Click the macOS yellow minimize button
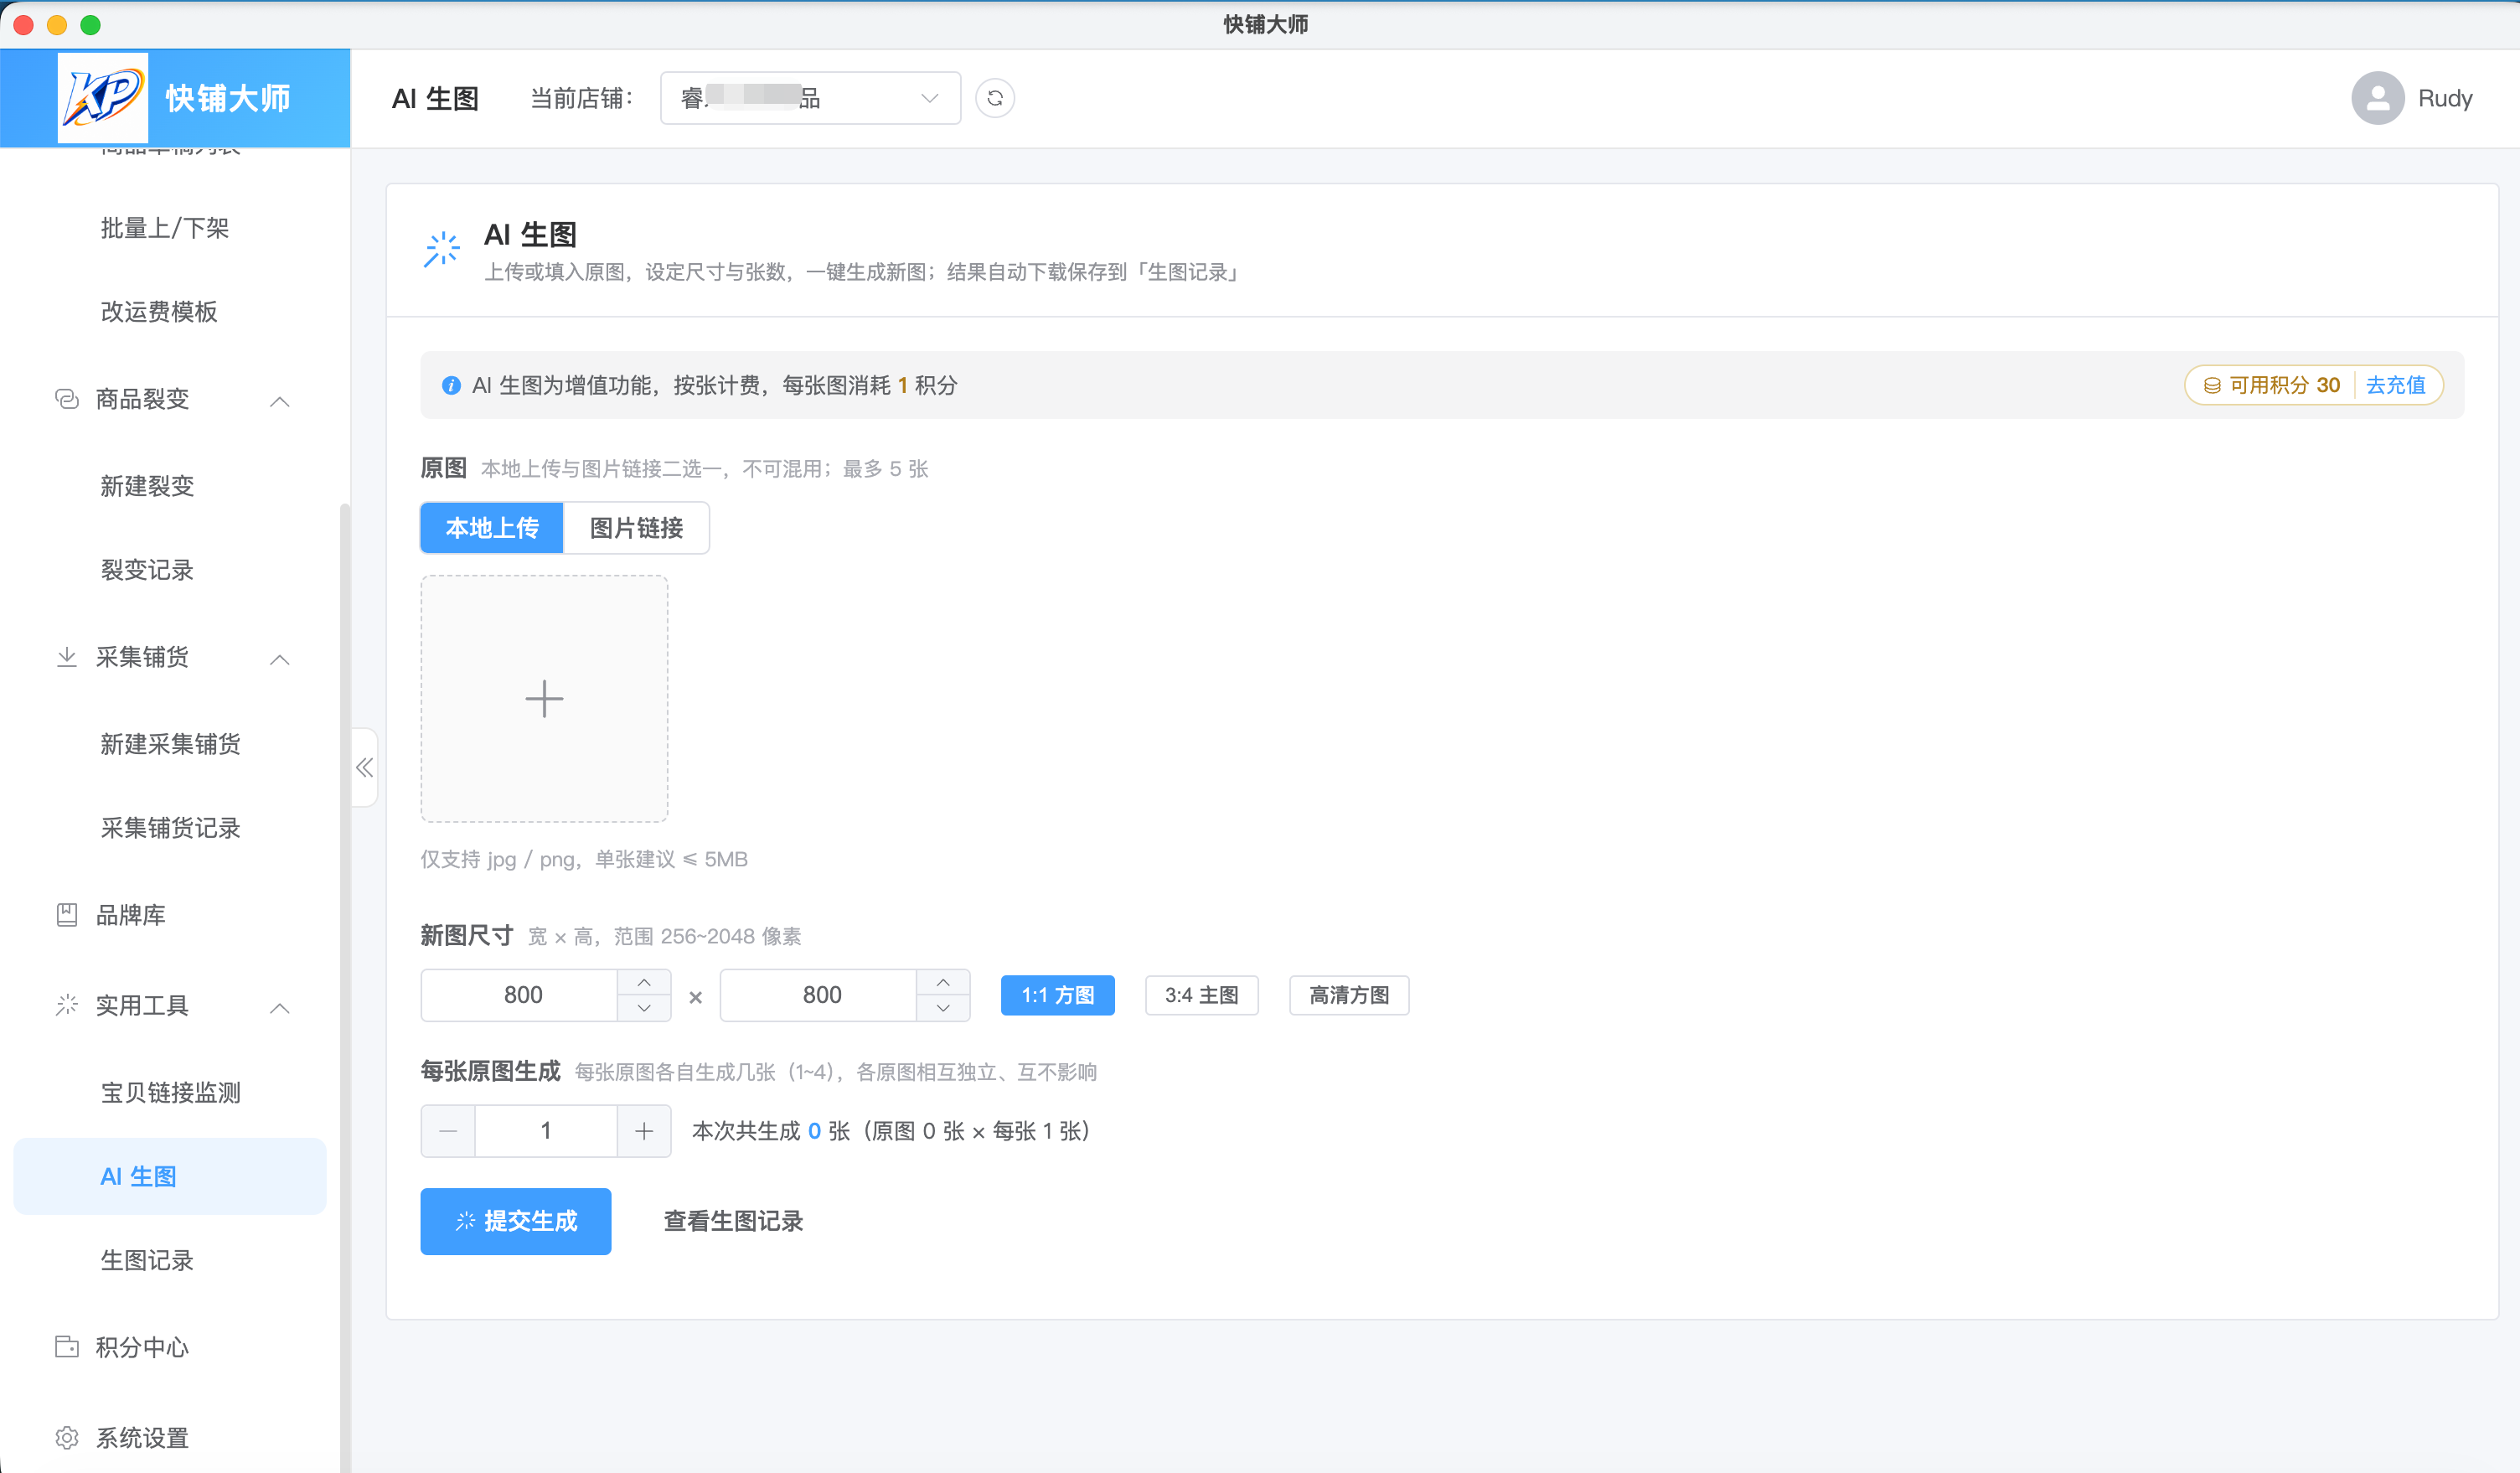This screenshot has height=1473, width=2520. 57,24
